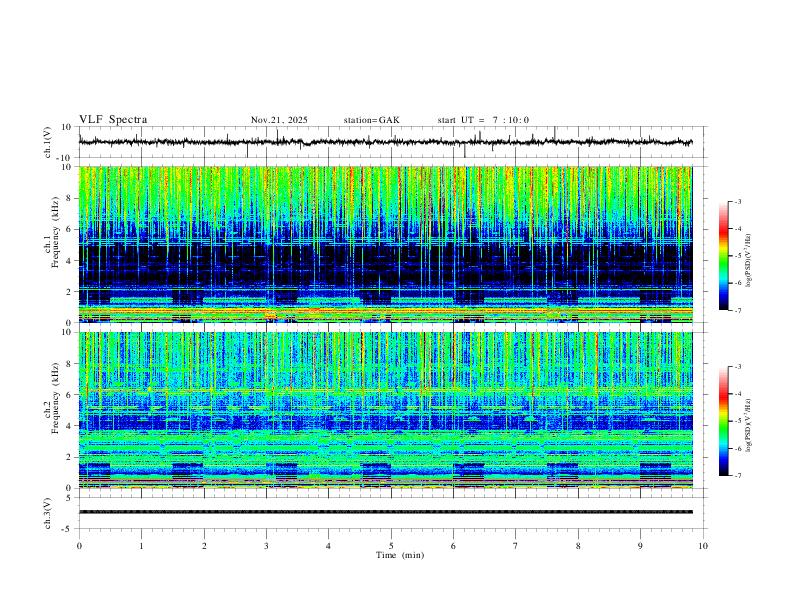Click the lower color bar's log(PSD) label
The height and width of the screenshot is (612, 792).
coord(748,425)
